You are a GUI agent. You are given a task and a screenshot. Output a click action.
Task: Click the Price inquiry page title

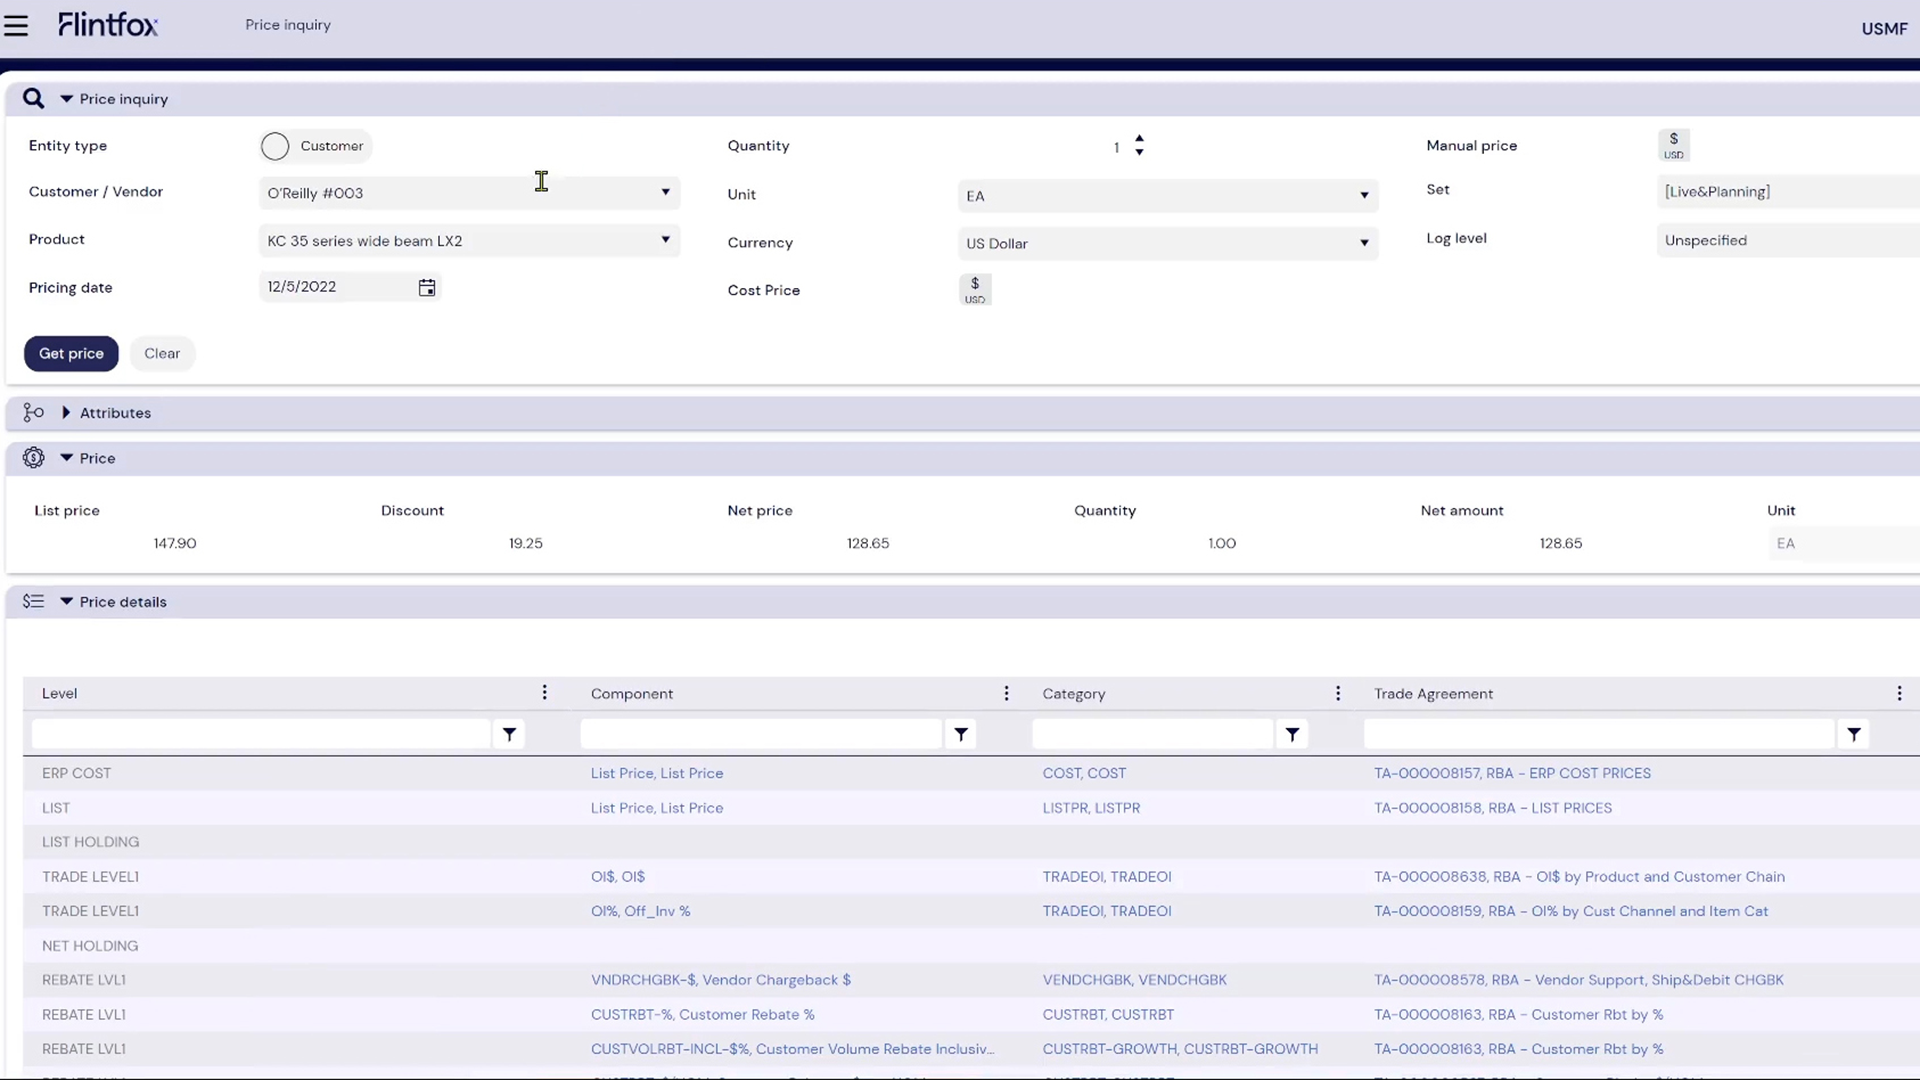click(288, 25)
